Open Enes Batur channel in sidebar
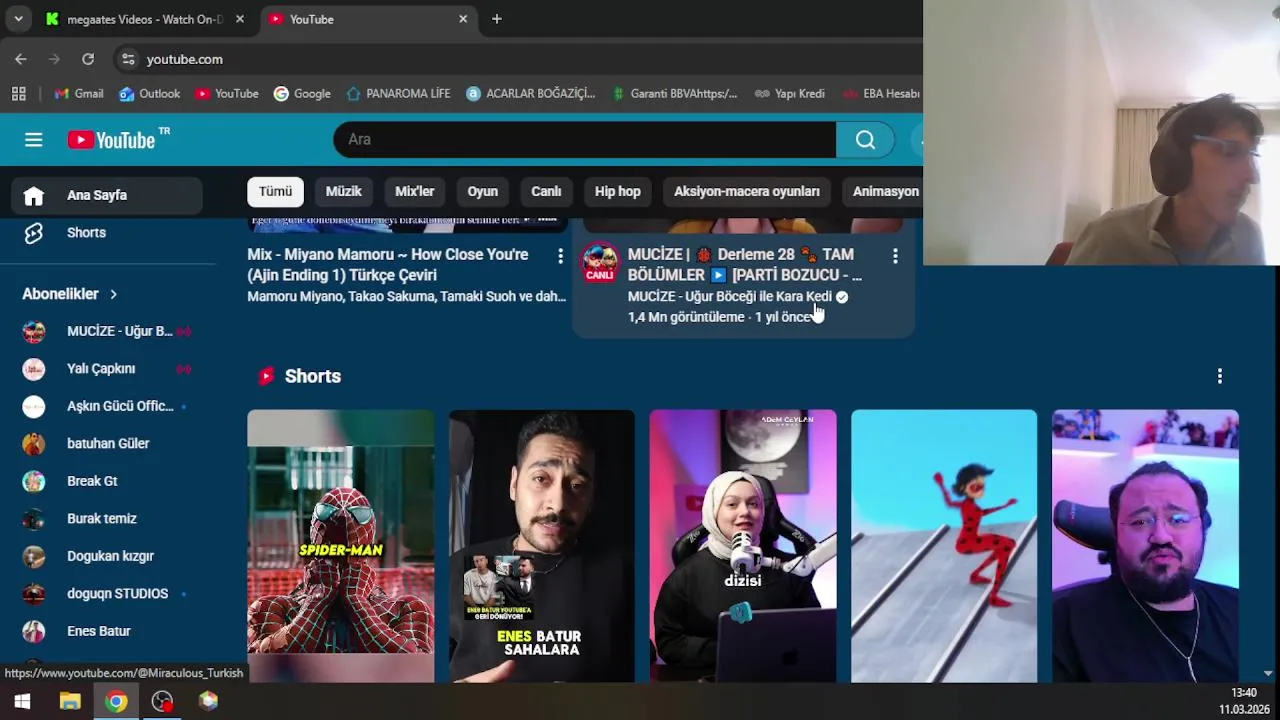Viewport: 1280px width, 720px height. pos(107,631)
